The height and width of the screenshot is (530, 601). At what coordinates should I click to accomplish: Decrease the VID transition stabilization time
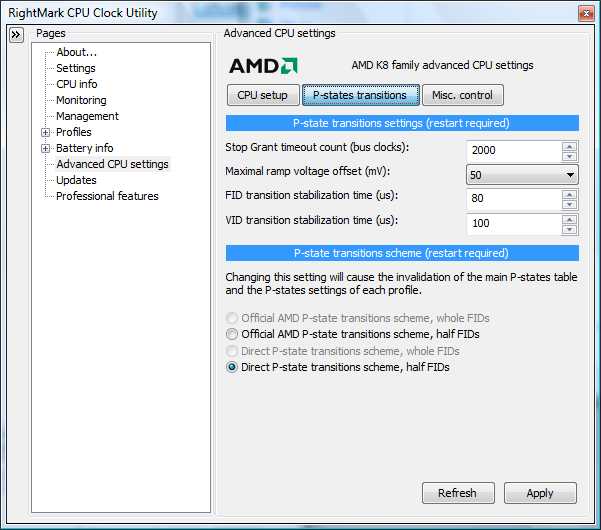point(569,229)
